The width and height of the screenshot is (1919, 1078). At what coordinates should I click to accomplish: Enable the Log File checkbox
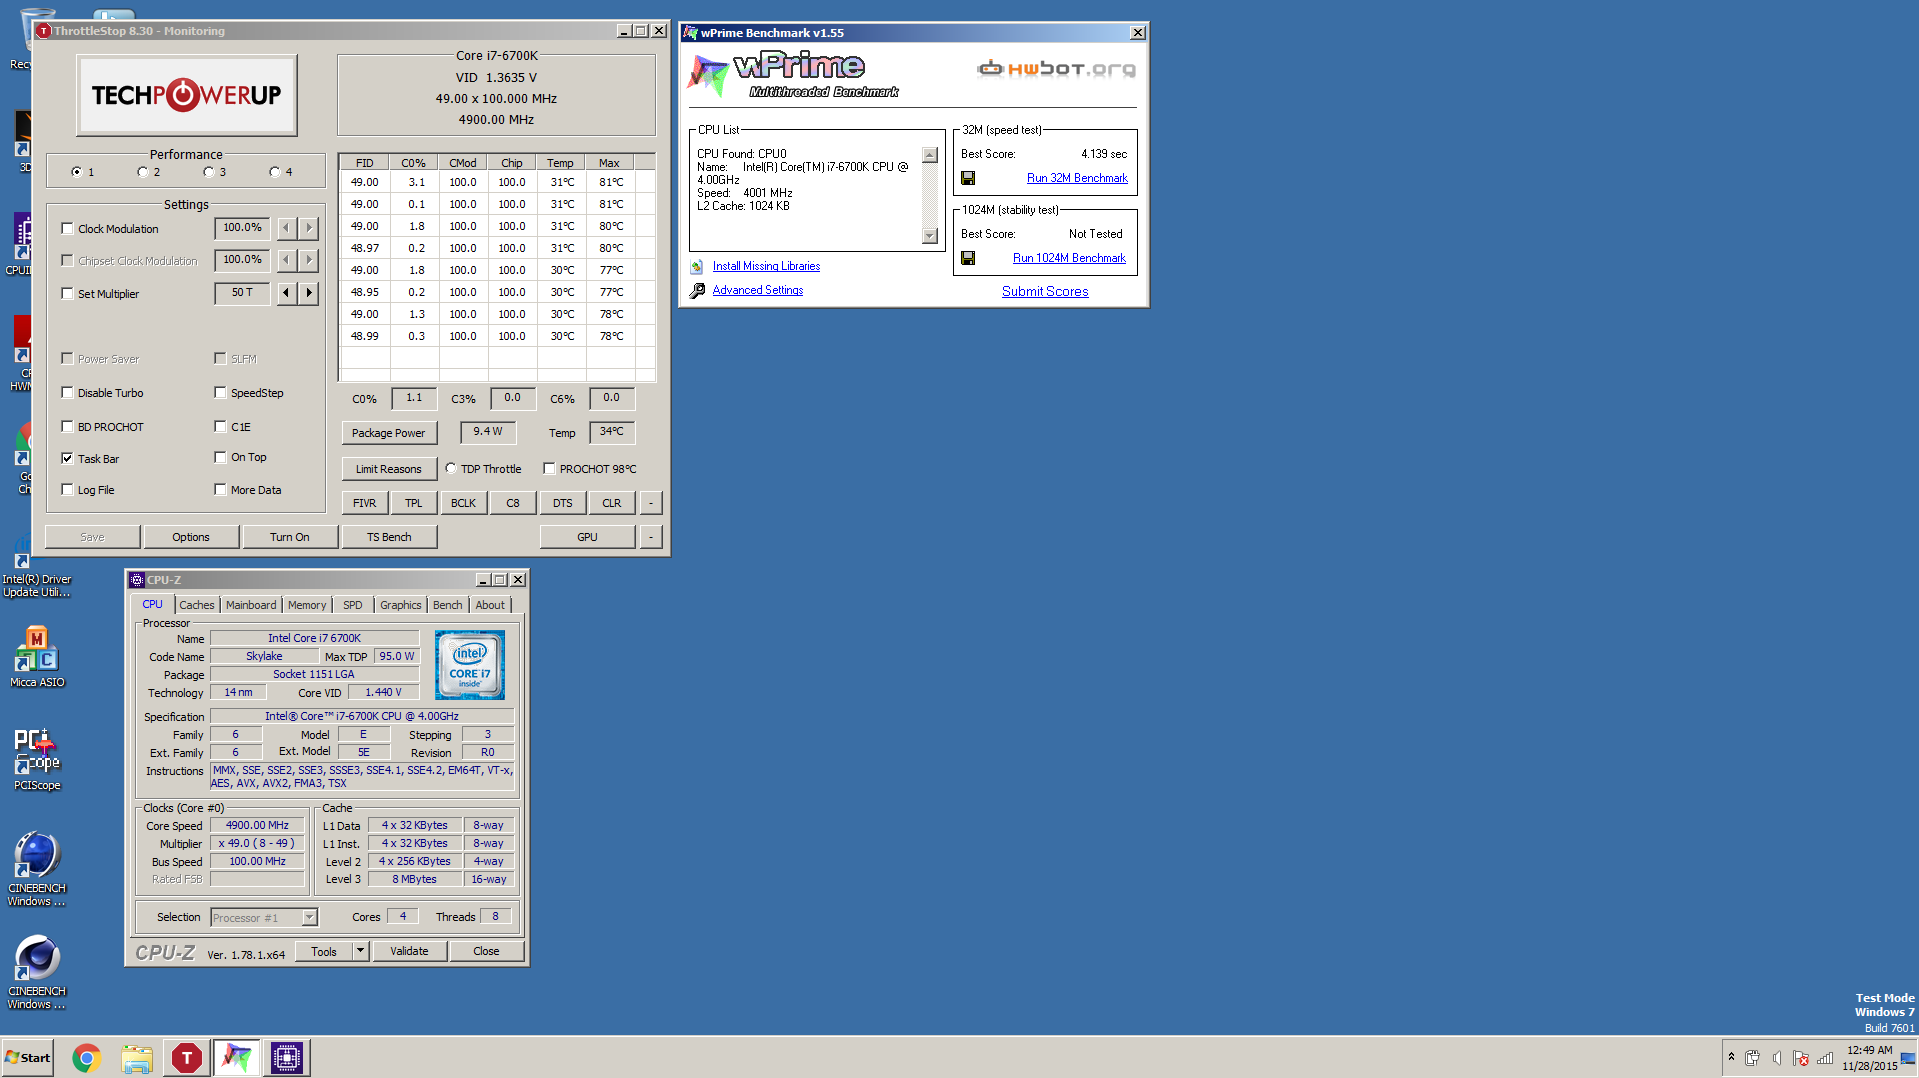tap(67, 490)
